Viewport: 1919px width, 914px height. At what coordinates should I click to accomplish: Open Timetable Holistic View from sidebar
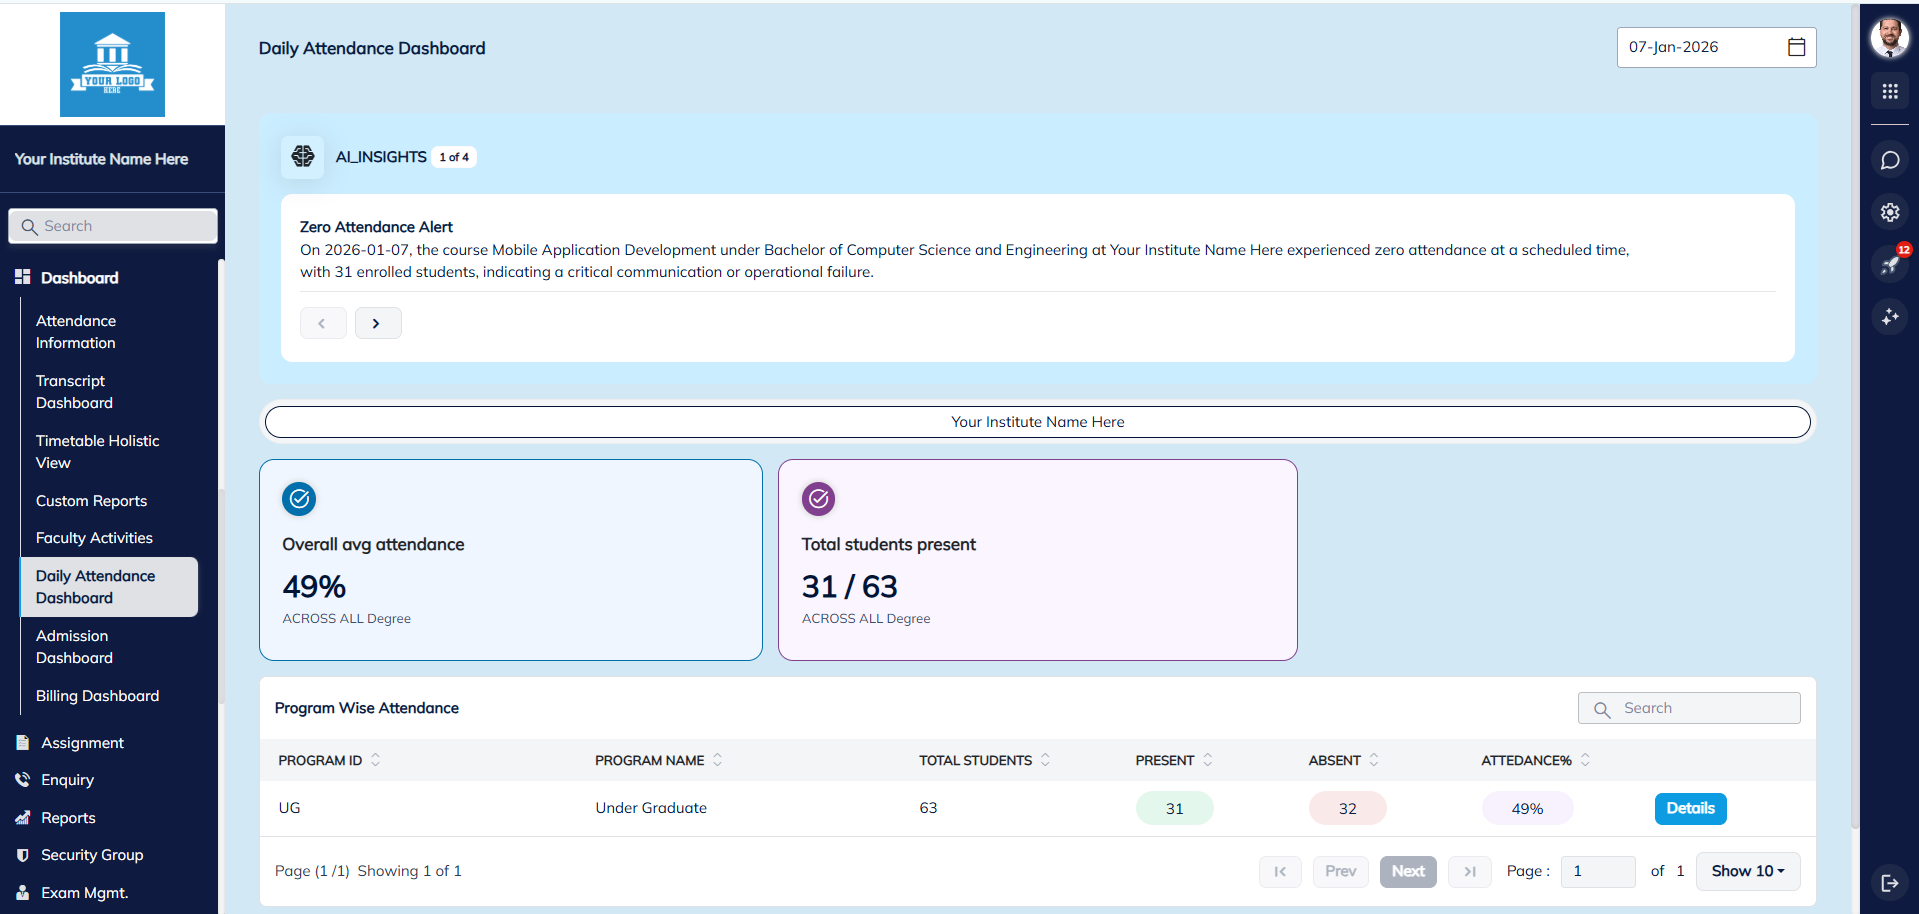coord(97,452)
